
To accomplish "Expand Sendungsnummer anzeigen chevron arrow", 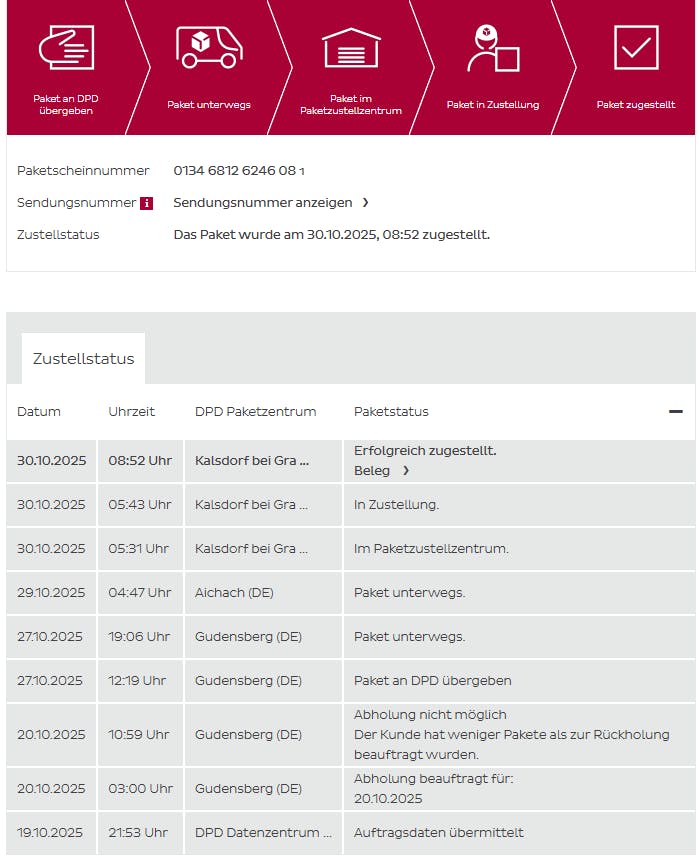I will coord(366,203).
